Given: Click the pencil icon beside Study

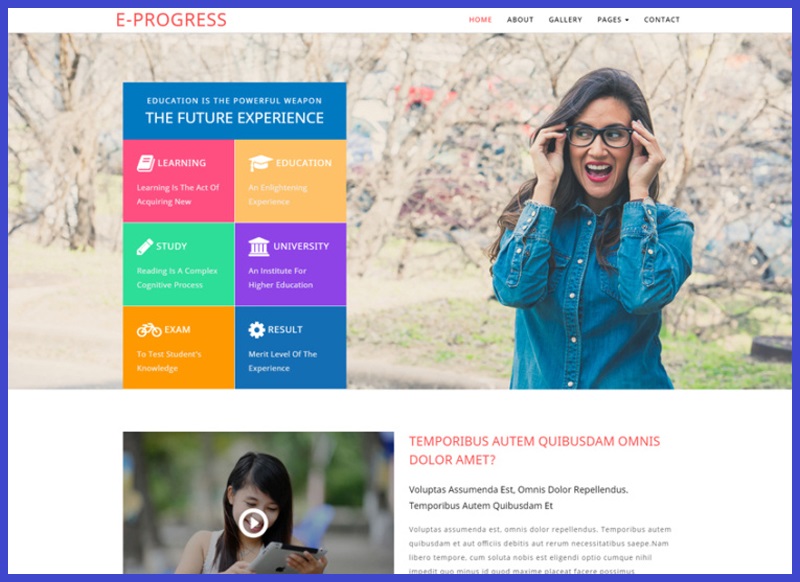Looking at the screenshot, I should 145,246.
